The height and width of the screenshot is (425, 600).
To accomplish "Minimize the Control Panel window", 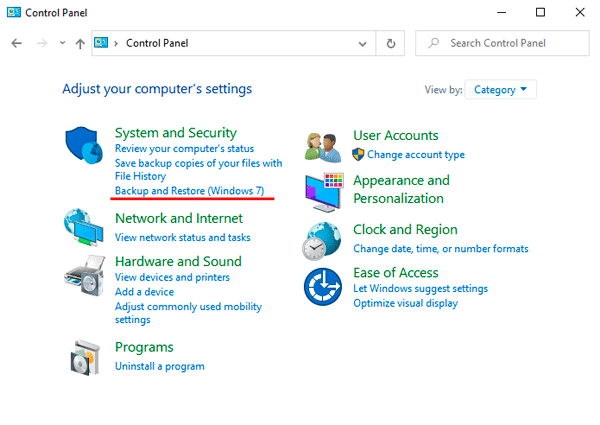I will click(x=501, y=13).
